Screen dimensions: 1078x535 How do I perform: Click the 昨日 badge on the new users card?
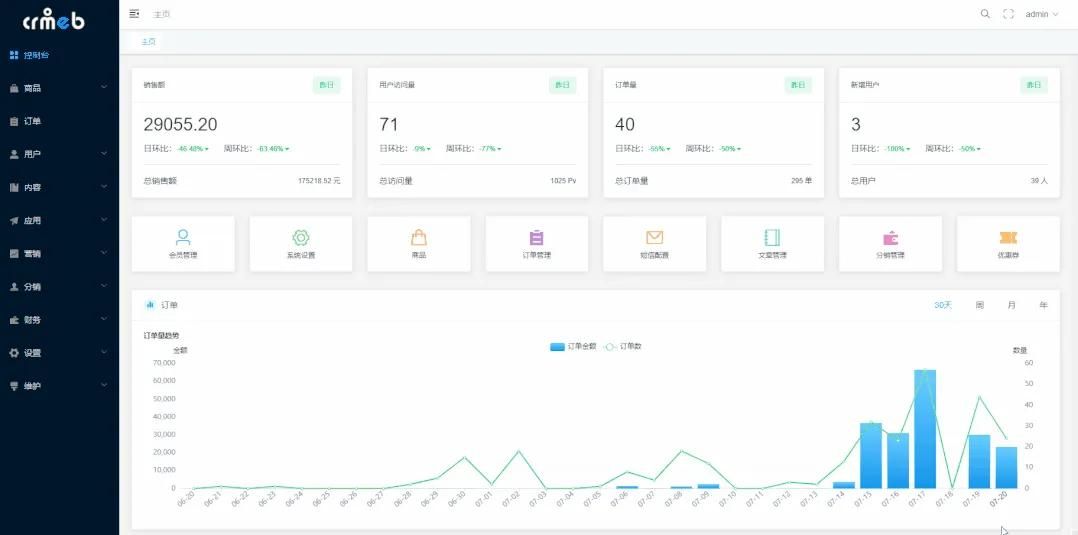point(1033,85)
